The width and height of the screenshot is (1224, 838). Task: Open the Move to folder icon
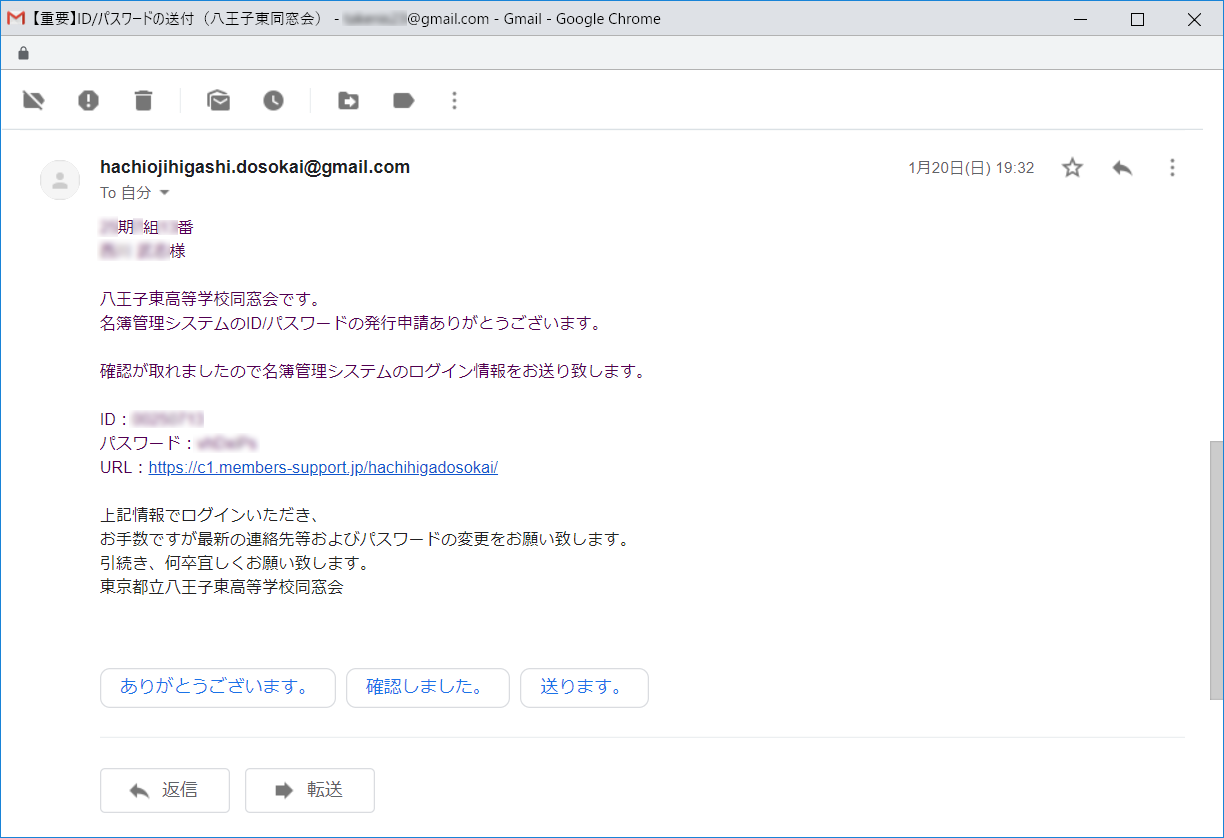click(348, 100)
